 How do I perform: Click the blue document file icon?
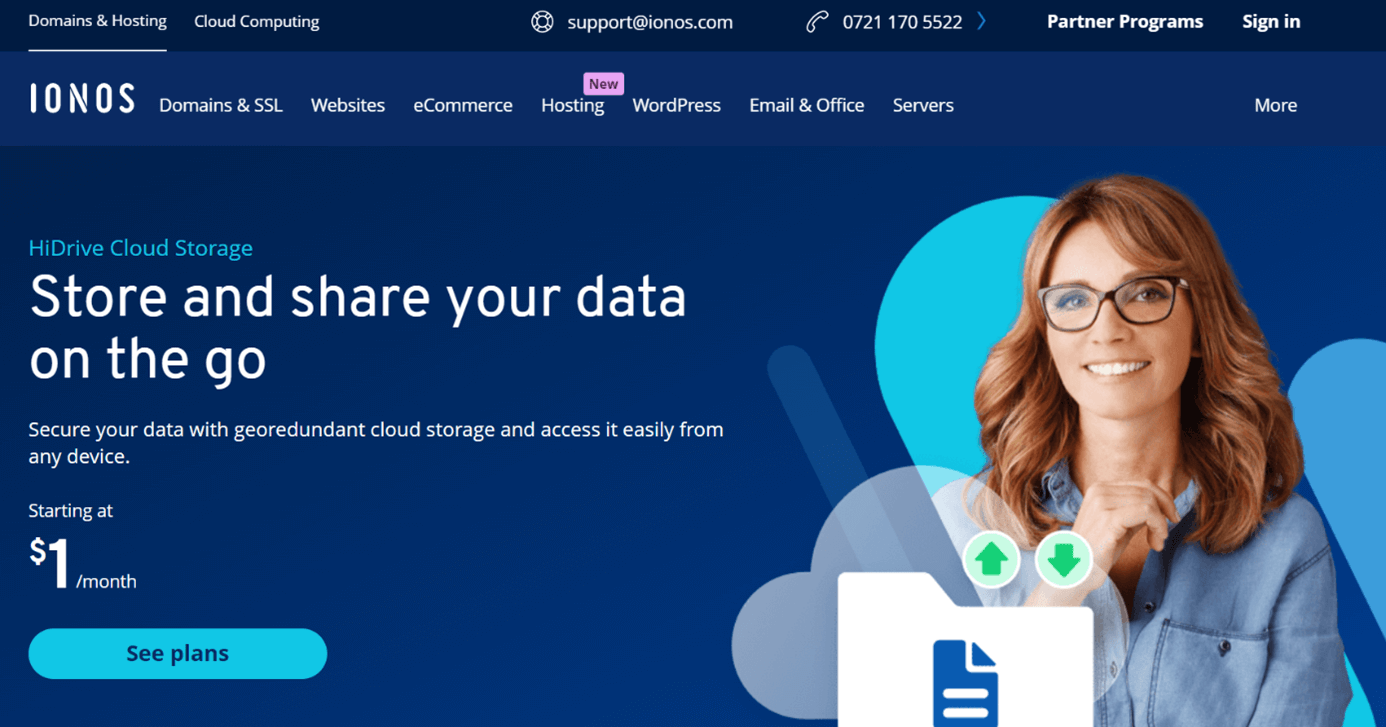tap(965, 682)
